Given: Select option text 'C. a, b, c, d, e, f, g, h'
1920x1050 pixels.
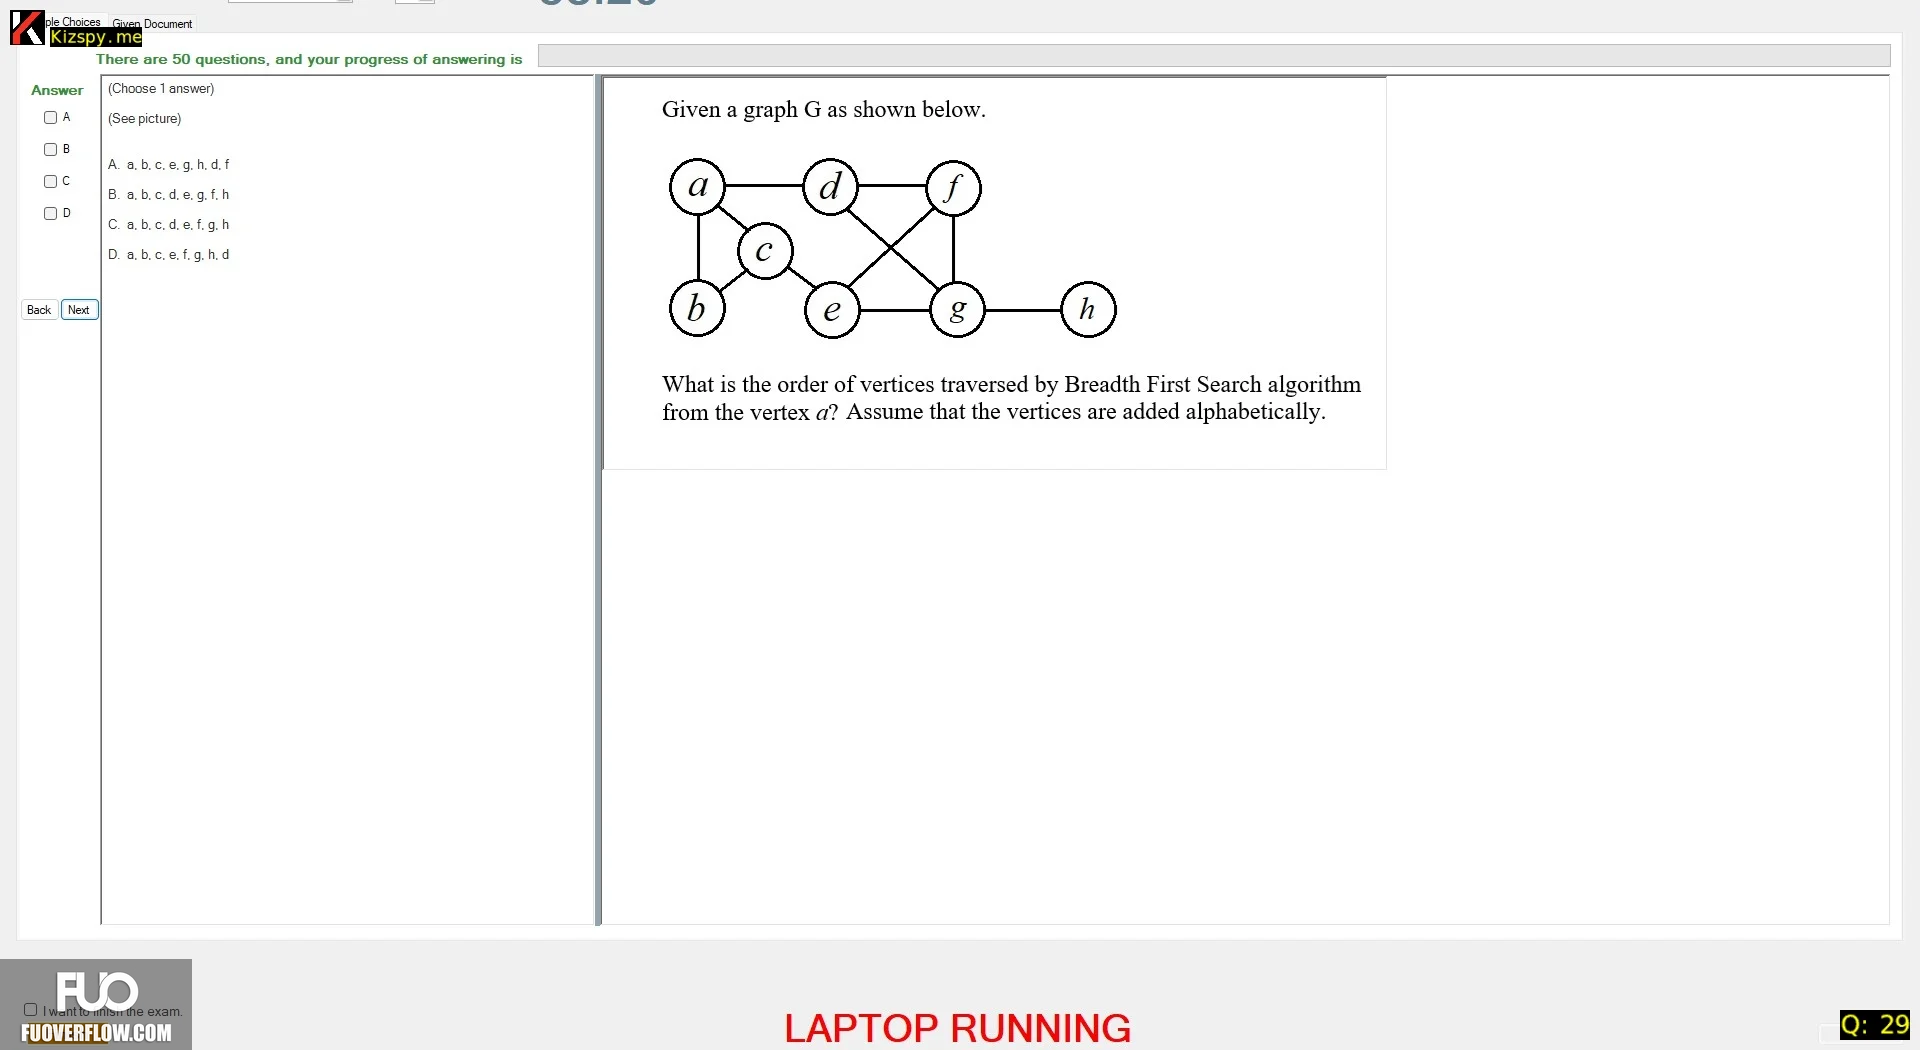Looking at the screenshot, I should click(169, 225).
